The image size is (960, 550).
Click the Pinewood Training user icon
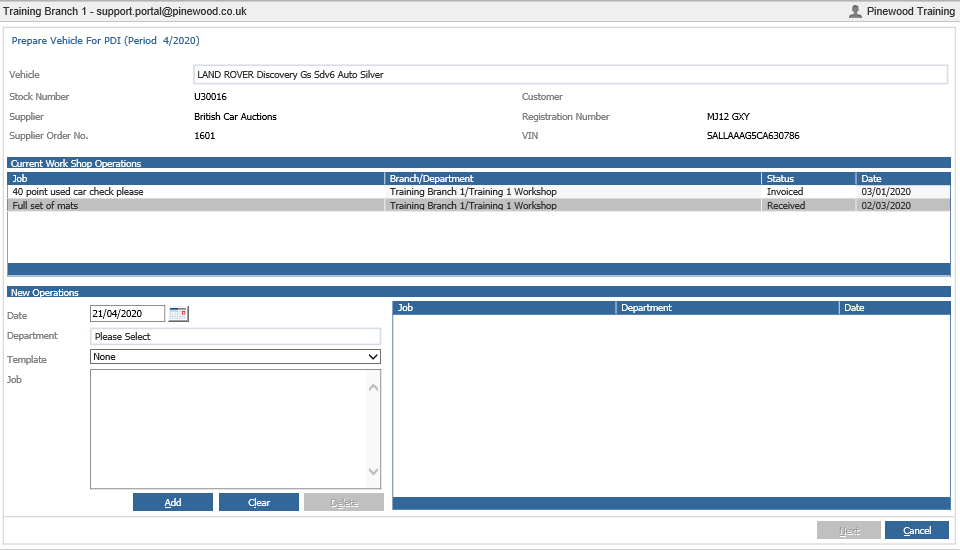tap(855, 11)
